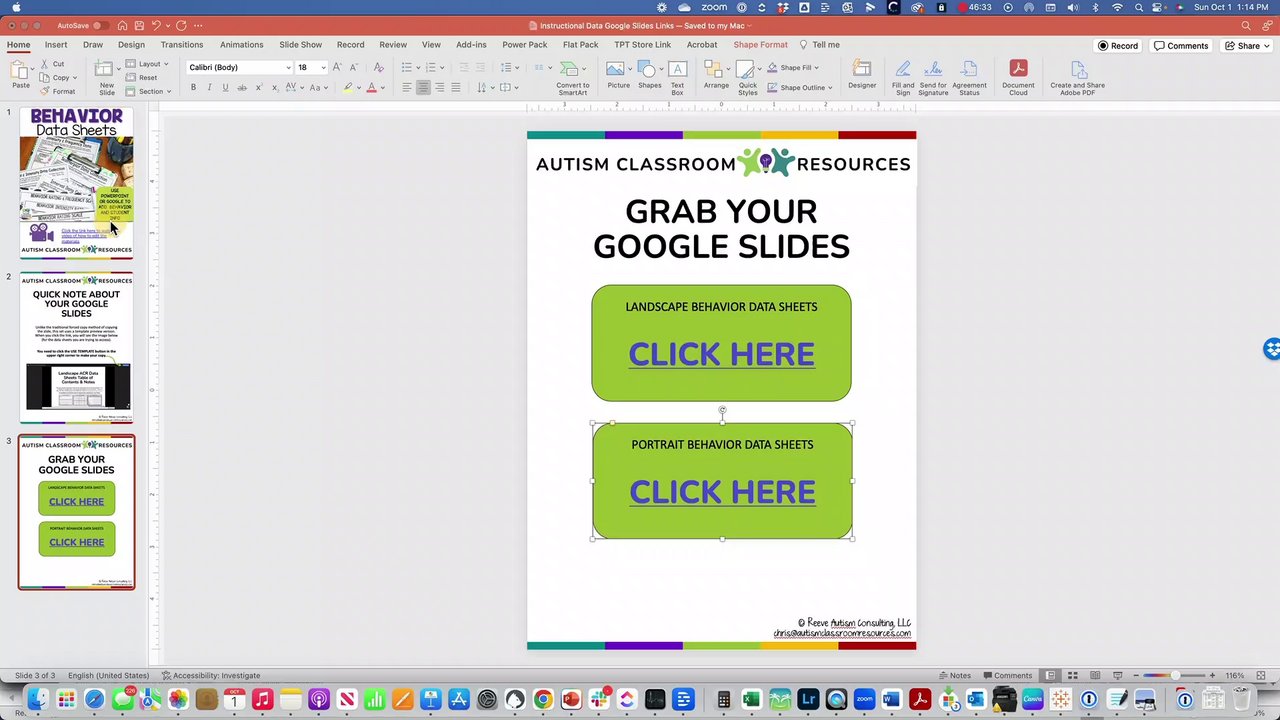Toggle Strikethrough formatting
Image resolution: width=1280 pixels, height=720 pixels.
242,87
